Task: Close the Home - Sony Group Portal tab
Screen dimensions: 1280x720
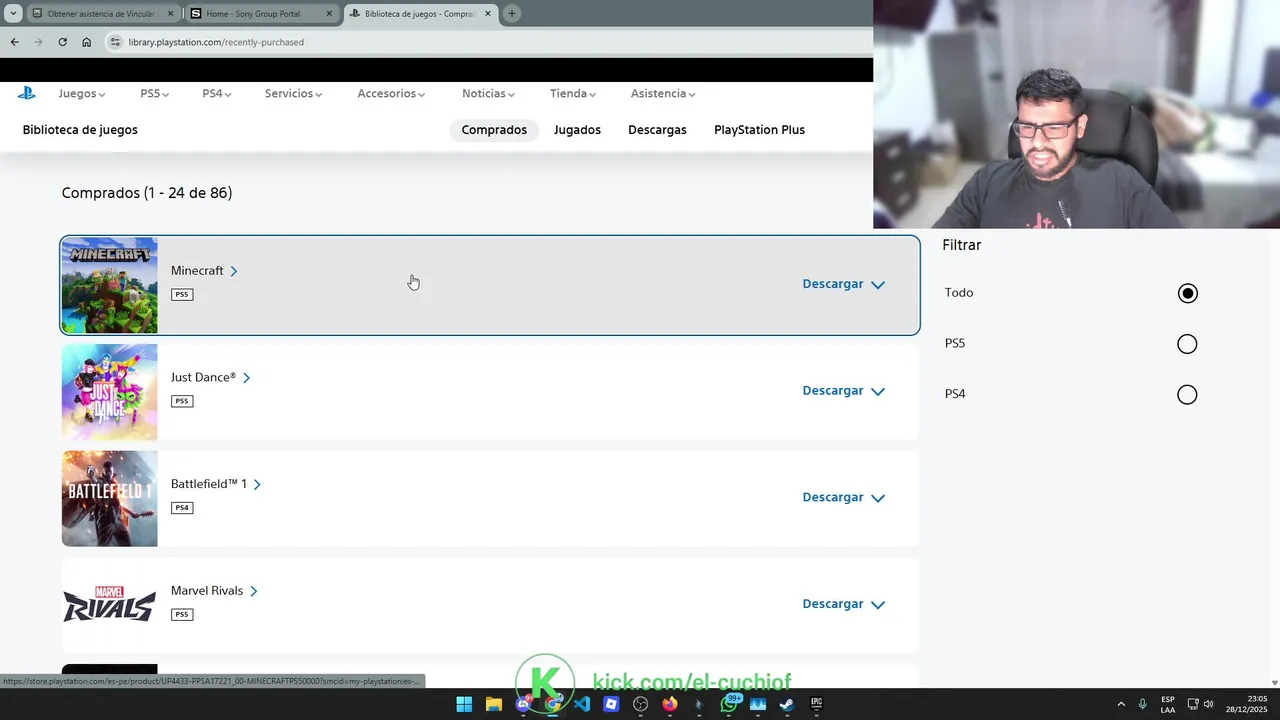Action: click(x=329, y=14)
